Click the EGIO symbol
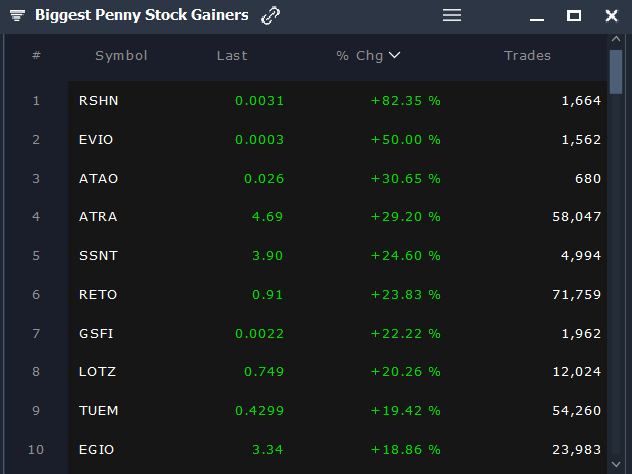The image size is (632, 474). [x=98, y=450]
